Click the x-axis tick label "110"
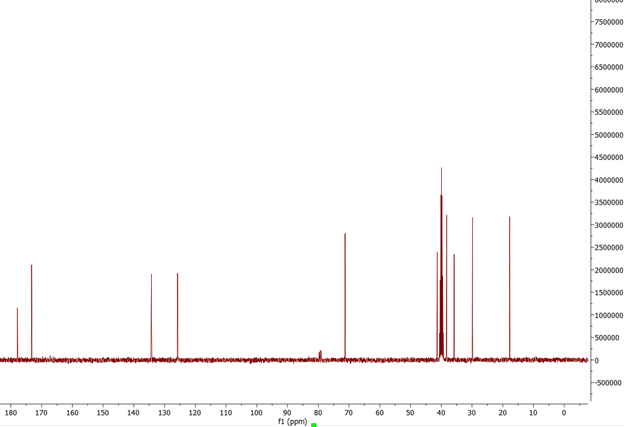This screenshot has height=427, width=624. pos(226,413)
